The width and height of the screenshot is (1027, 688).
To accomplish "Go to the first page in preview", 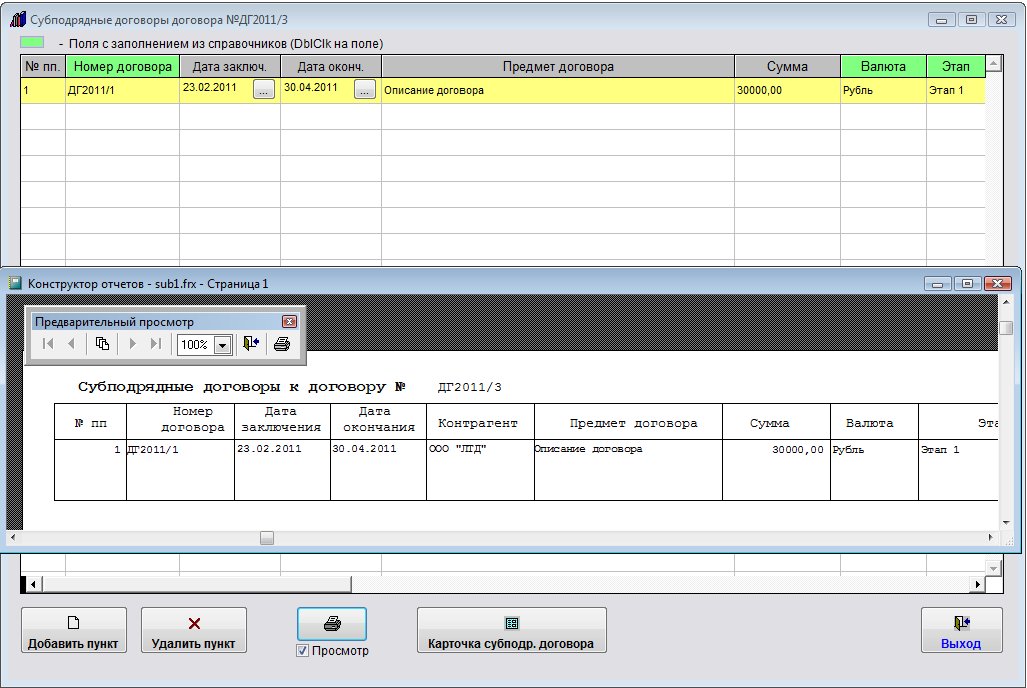I will coord(48,344).
